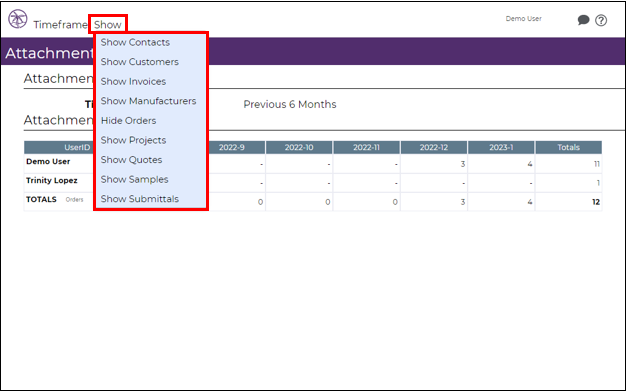Image resolution: width=626 pixels, height=391 pixels.
Task: Select Show Submittals
Action: (139, 199)
